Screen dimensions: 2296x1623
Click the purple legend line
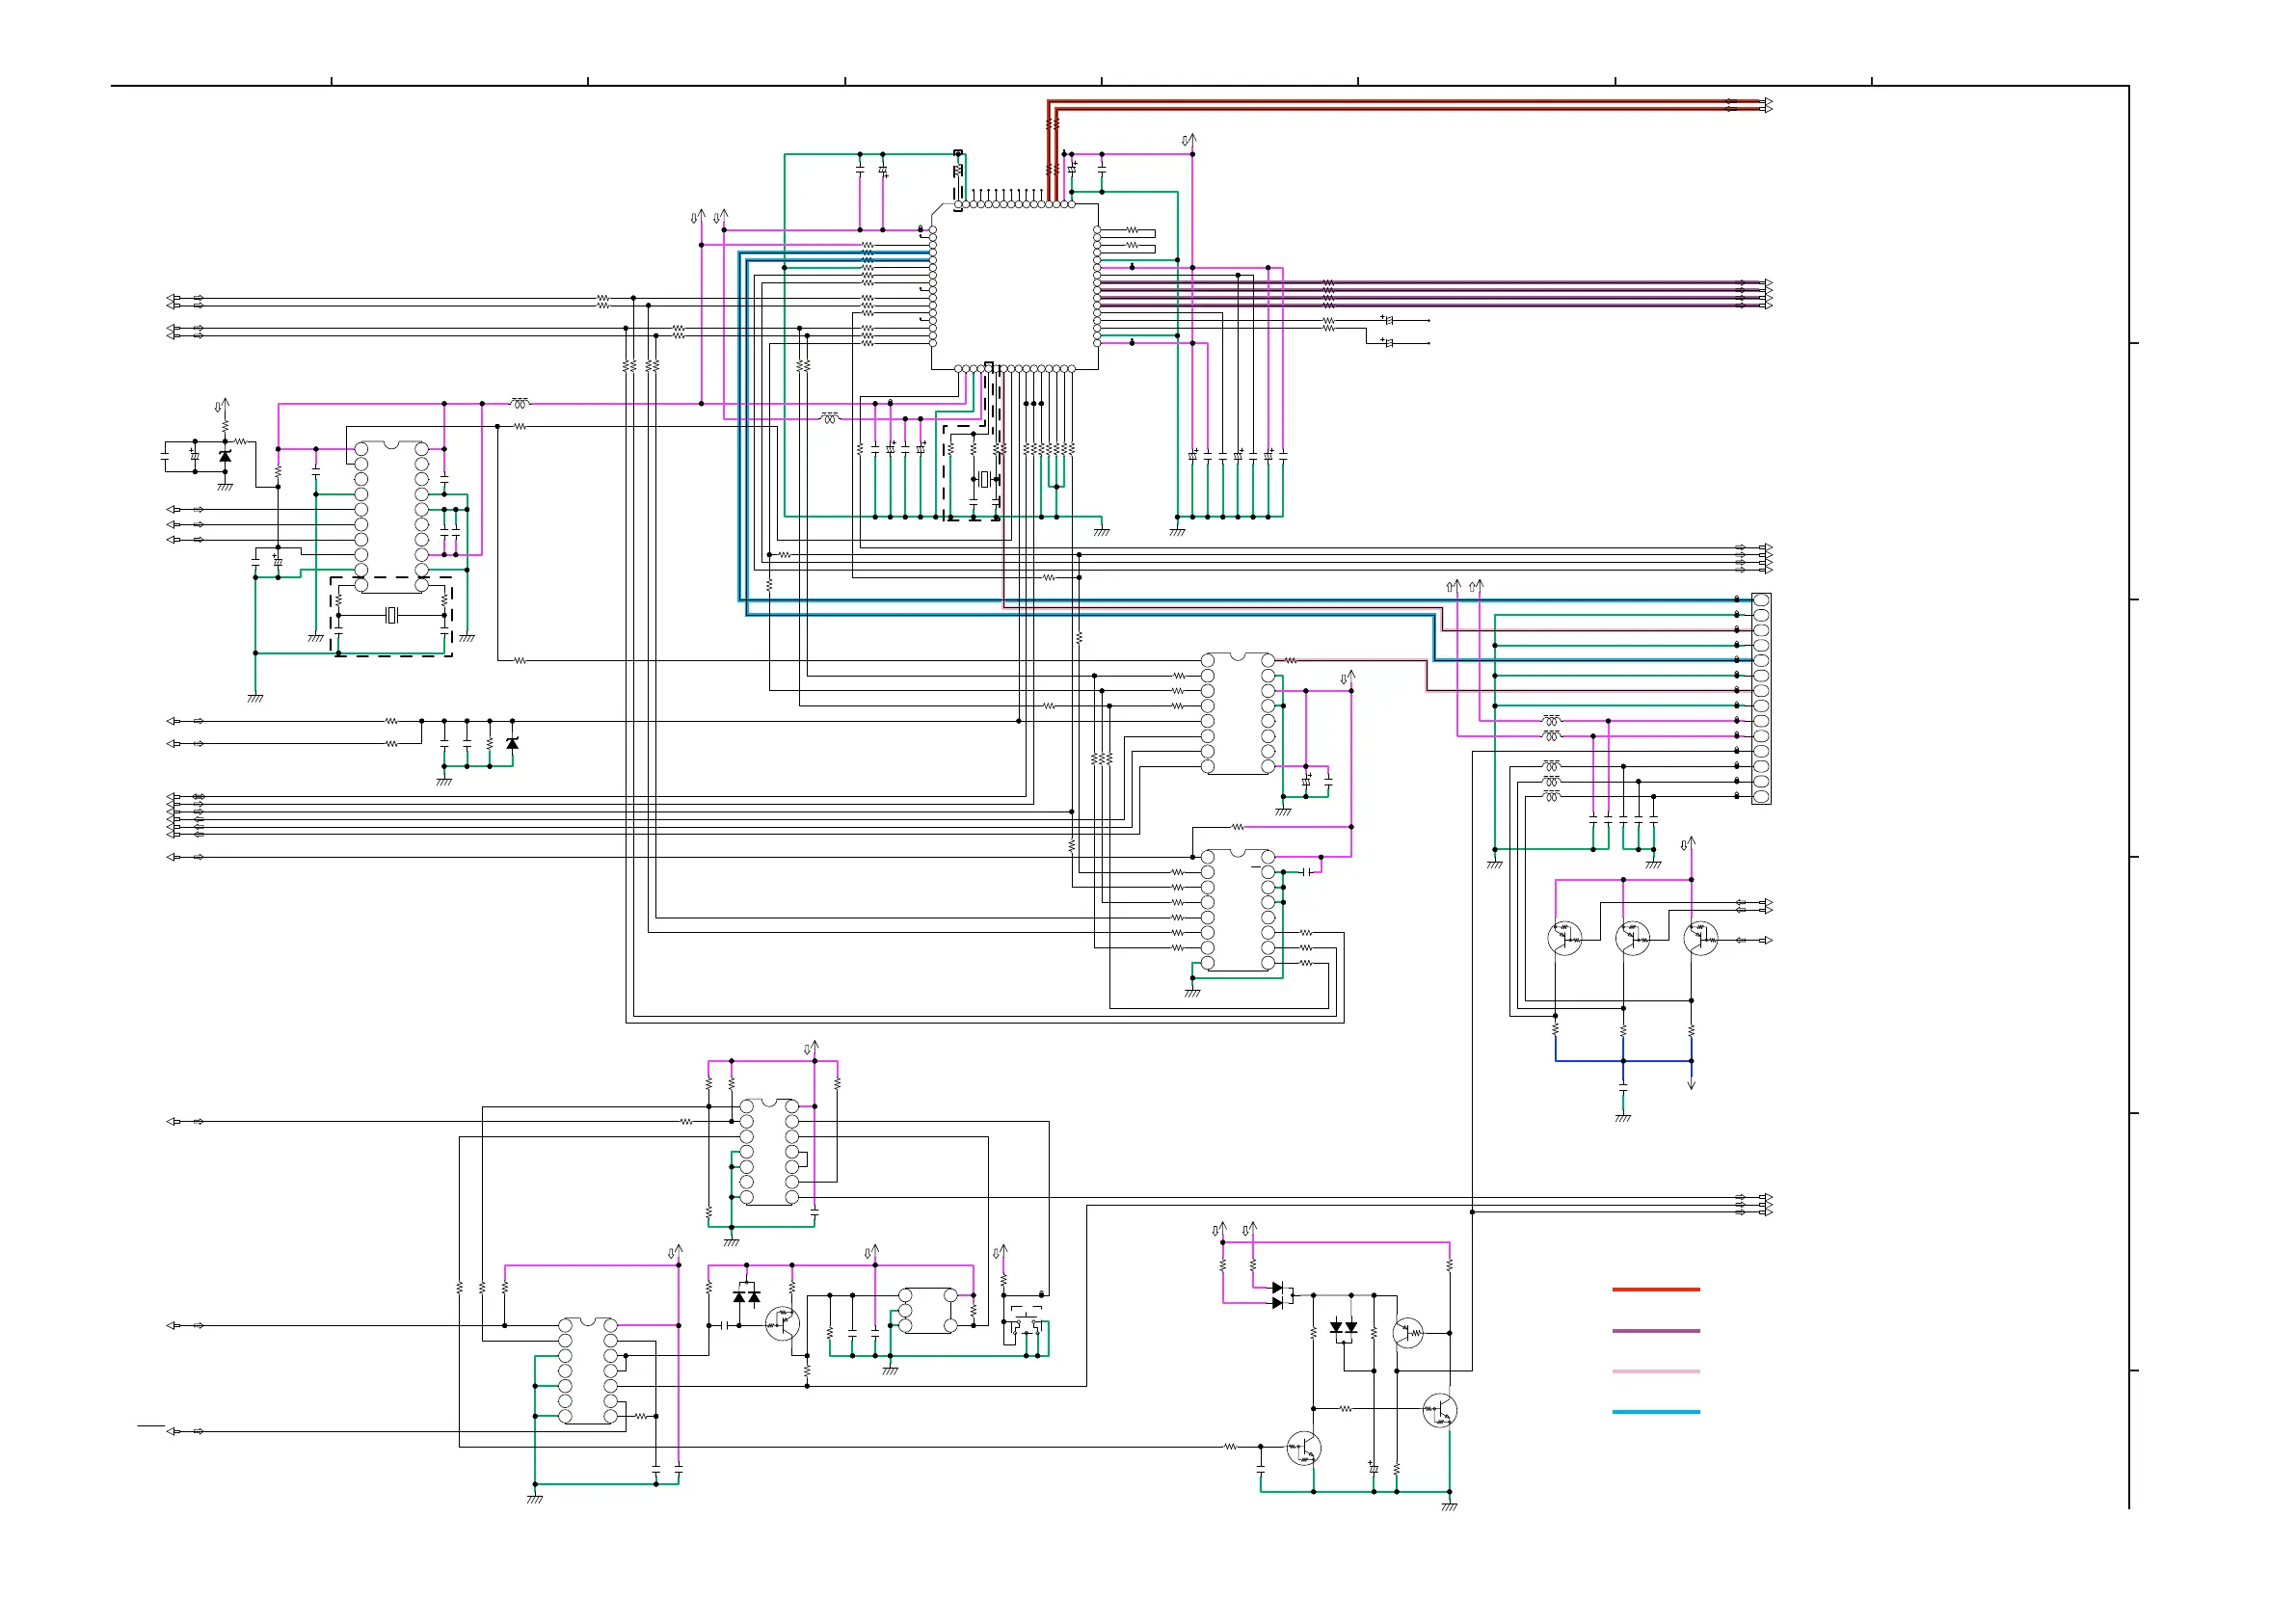coord(1655,1331)
